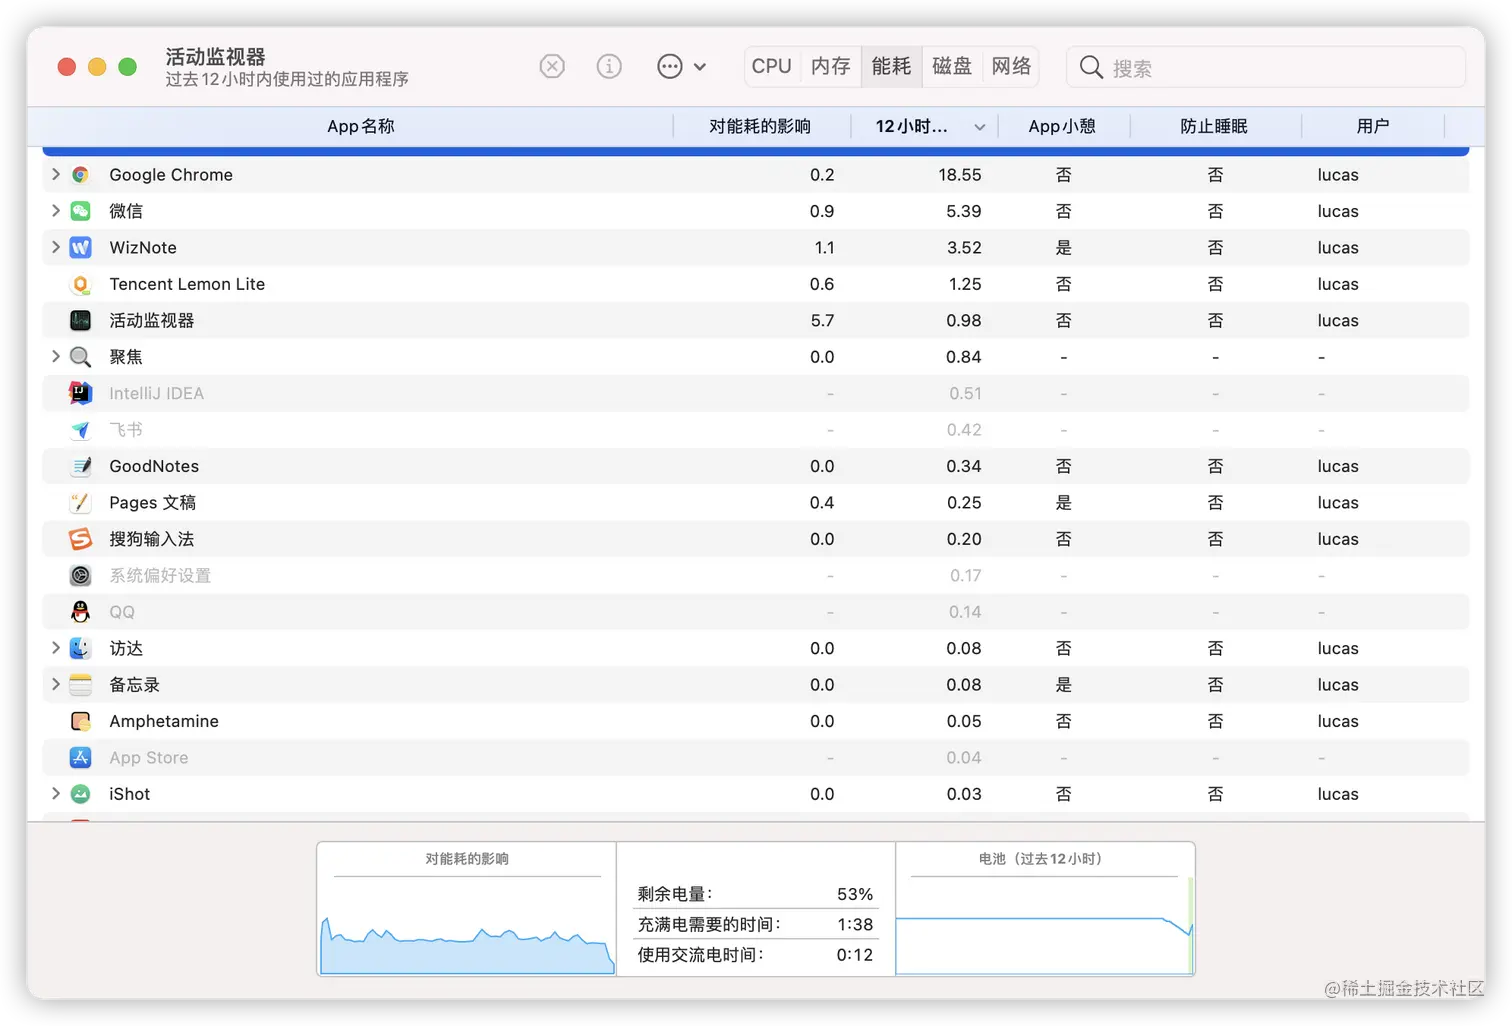Select the 内存 (Memory) tab
Image resolution: width=1512 pixels, height=1026 pixels.
(830, 66)
